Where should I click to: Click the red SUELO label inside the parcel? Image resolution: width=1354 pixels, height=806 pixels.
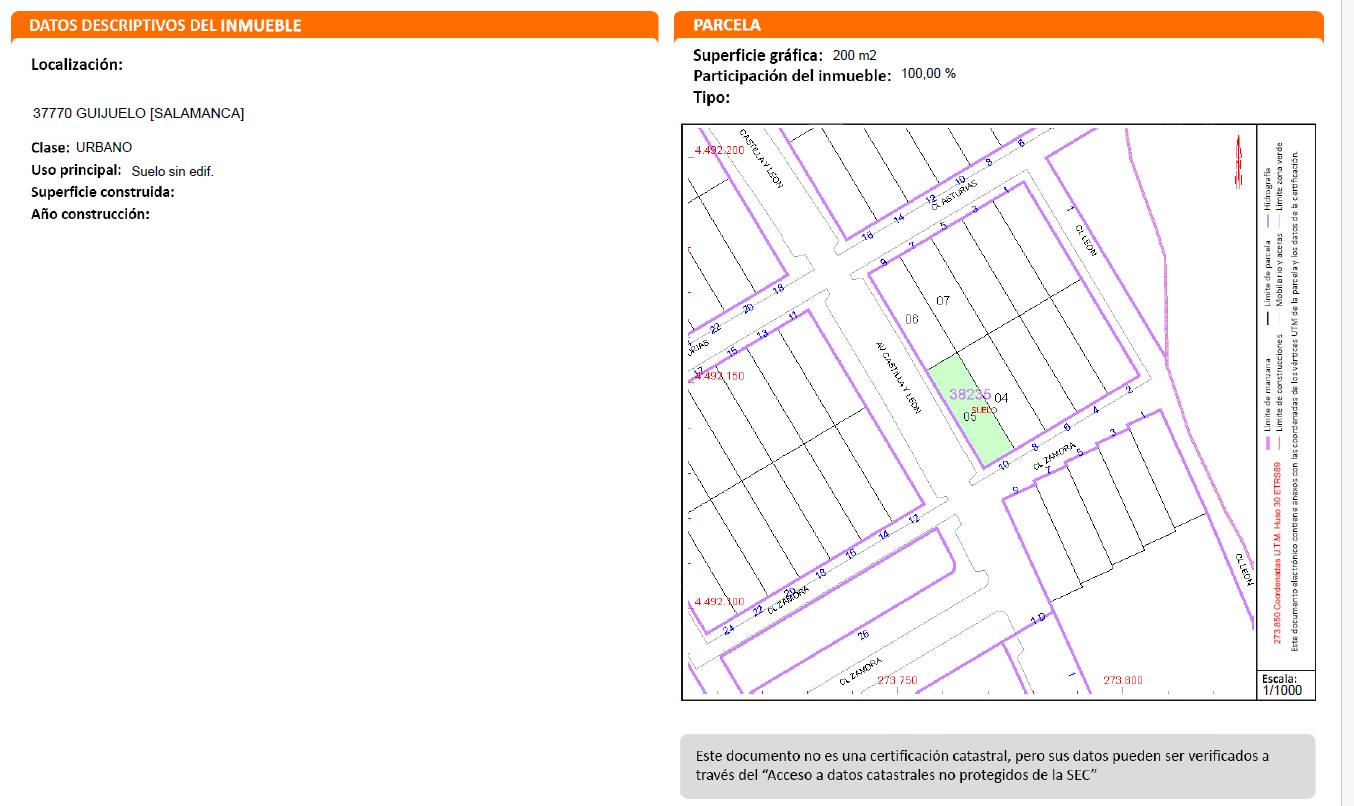coord(984,411)
